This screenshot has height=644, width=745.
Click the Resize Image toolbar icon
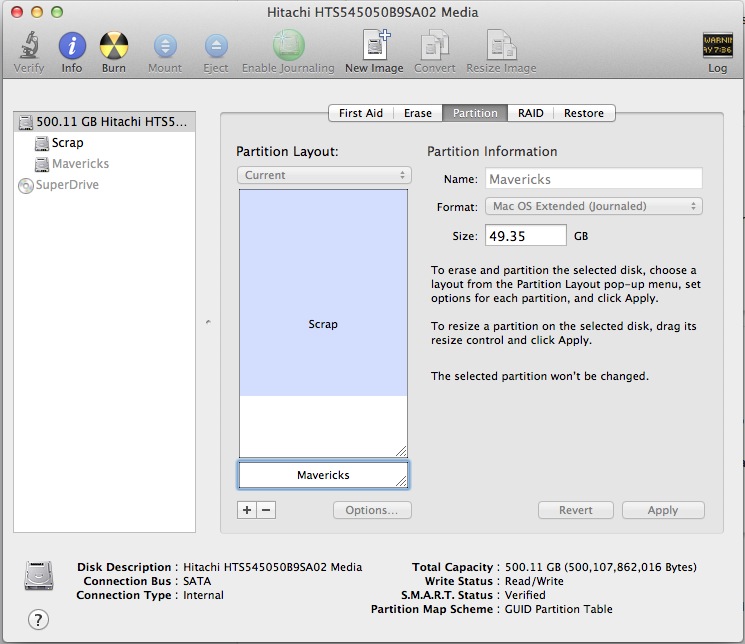(x=501, y=46)
